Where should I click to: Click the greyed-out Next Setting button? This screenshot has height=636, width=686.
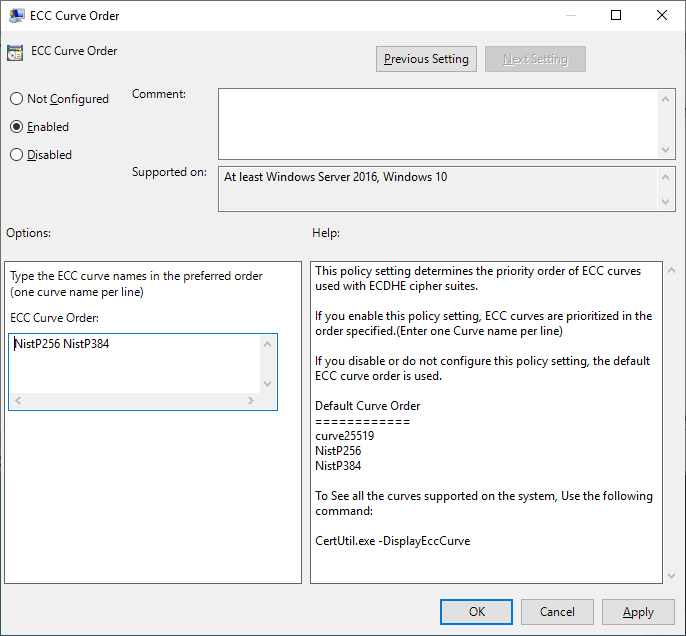point(535,59)
